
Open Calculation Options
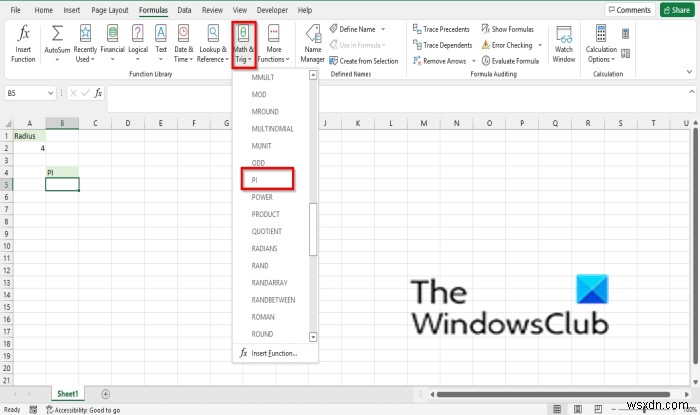pyautogui.click(x=601, y=44)
